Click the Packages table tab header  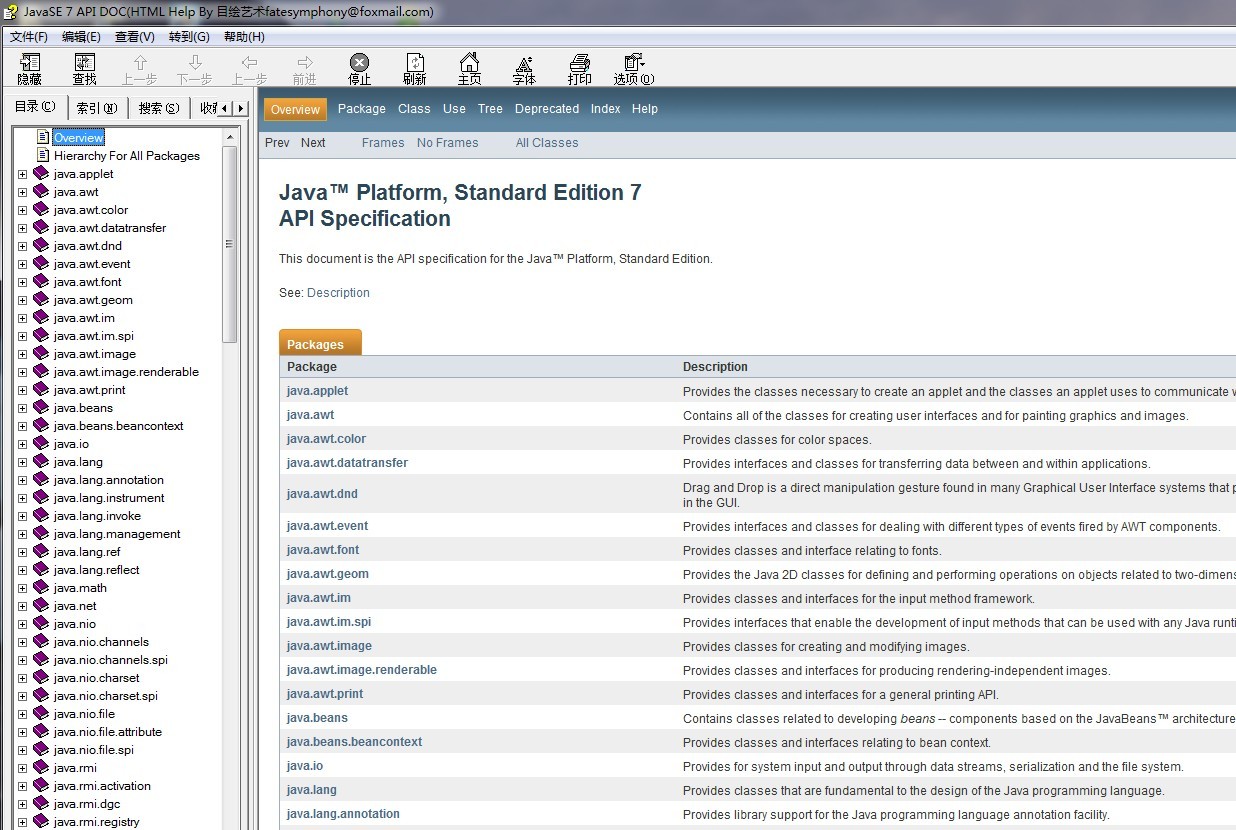(x=320, y=343)
